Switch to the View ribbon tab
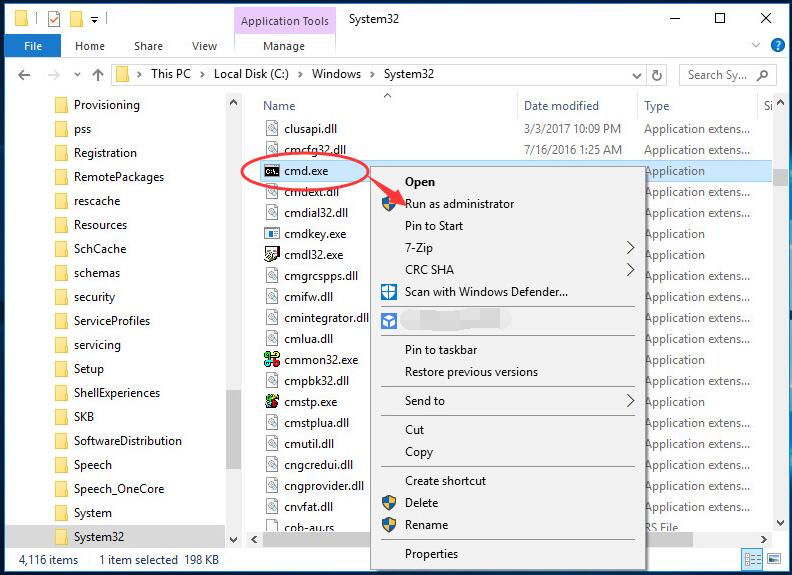Image resolution: width=792 pixels, height=575 pixels. coord(204,46)
